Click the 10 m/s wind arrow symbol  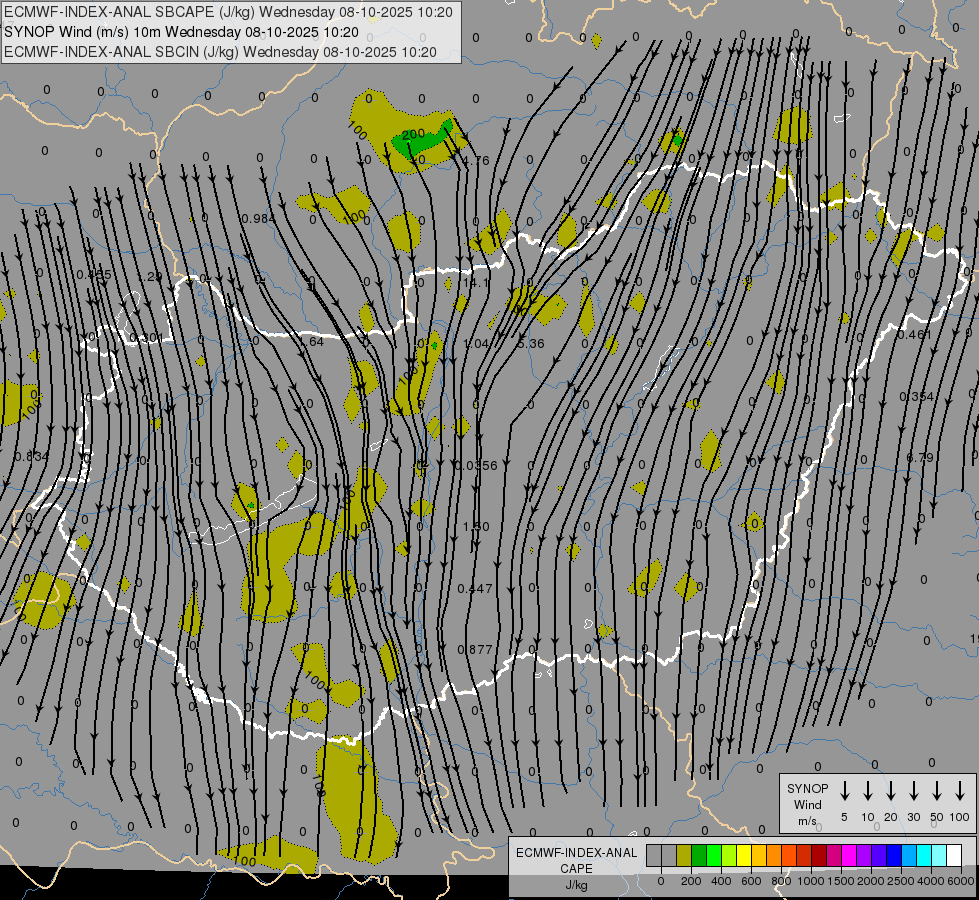(868, 791)
